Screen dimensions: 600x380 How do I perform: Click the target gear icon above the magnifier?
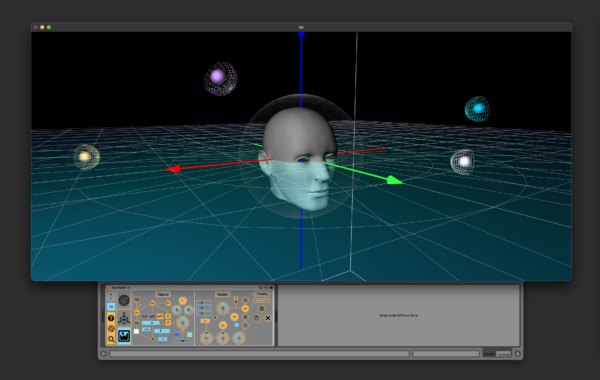[111, 328]
